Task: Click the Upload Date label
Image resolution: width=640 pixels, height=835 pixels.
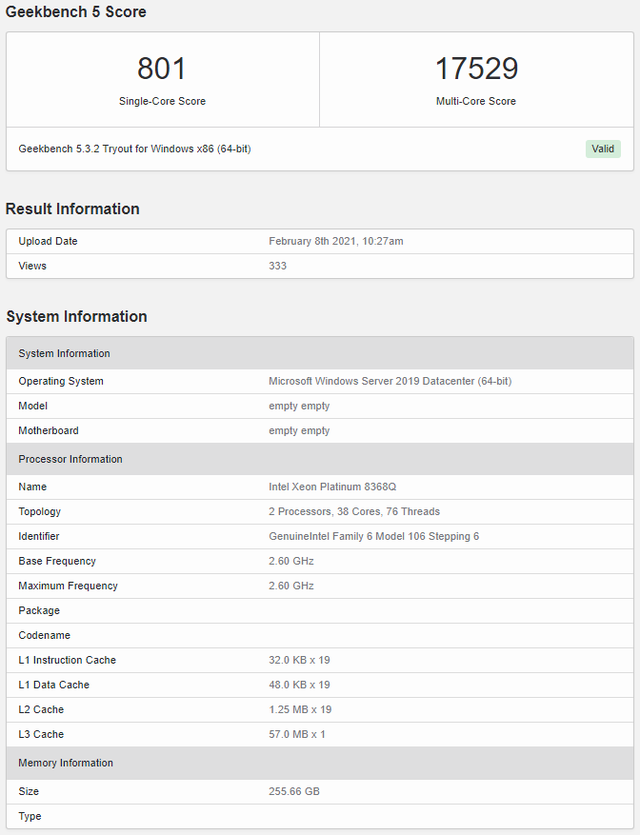Action: click(x=48, y=241)
